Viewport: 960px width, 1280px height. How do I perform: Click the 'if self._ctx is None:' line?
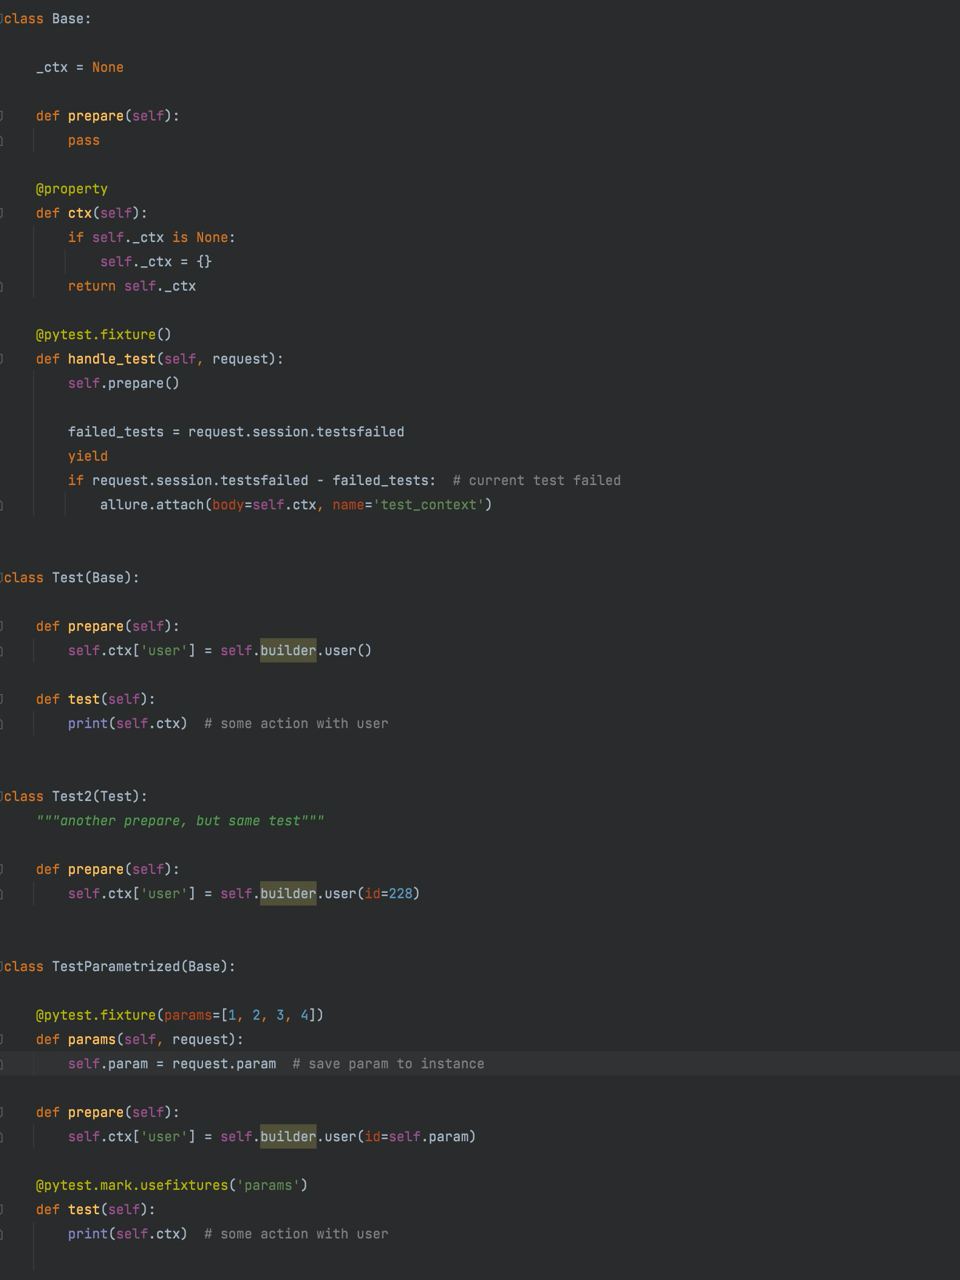click(152, 238)
